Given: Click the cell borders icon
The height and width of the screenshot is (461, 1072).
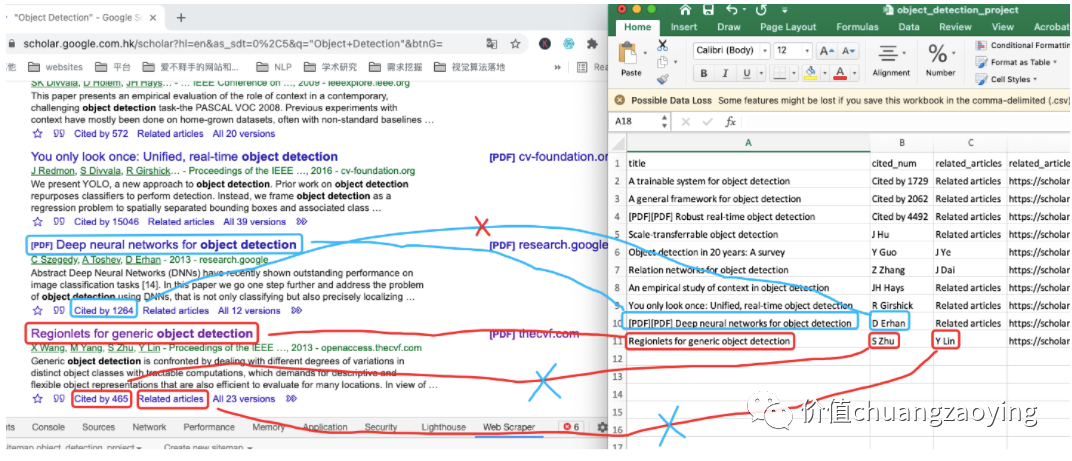Looking at the screenshot, I should click(777, 73).
